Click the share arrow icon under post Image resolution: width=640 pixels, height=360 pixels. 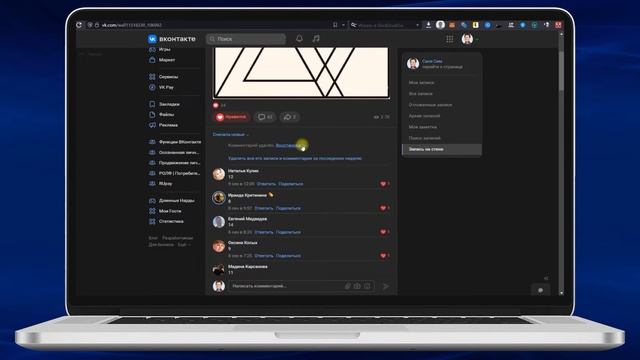tap(287, 117)
